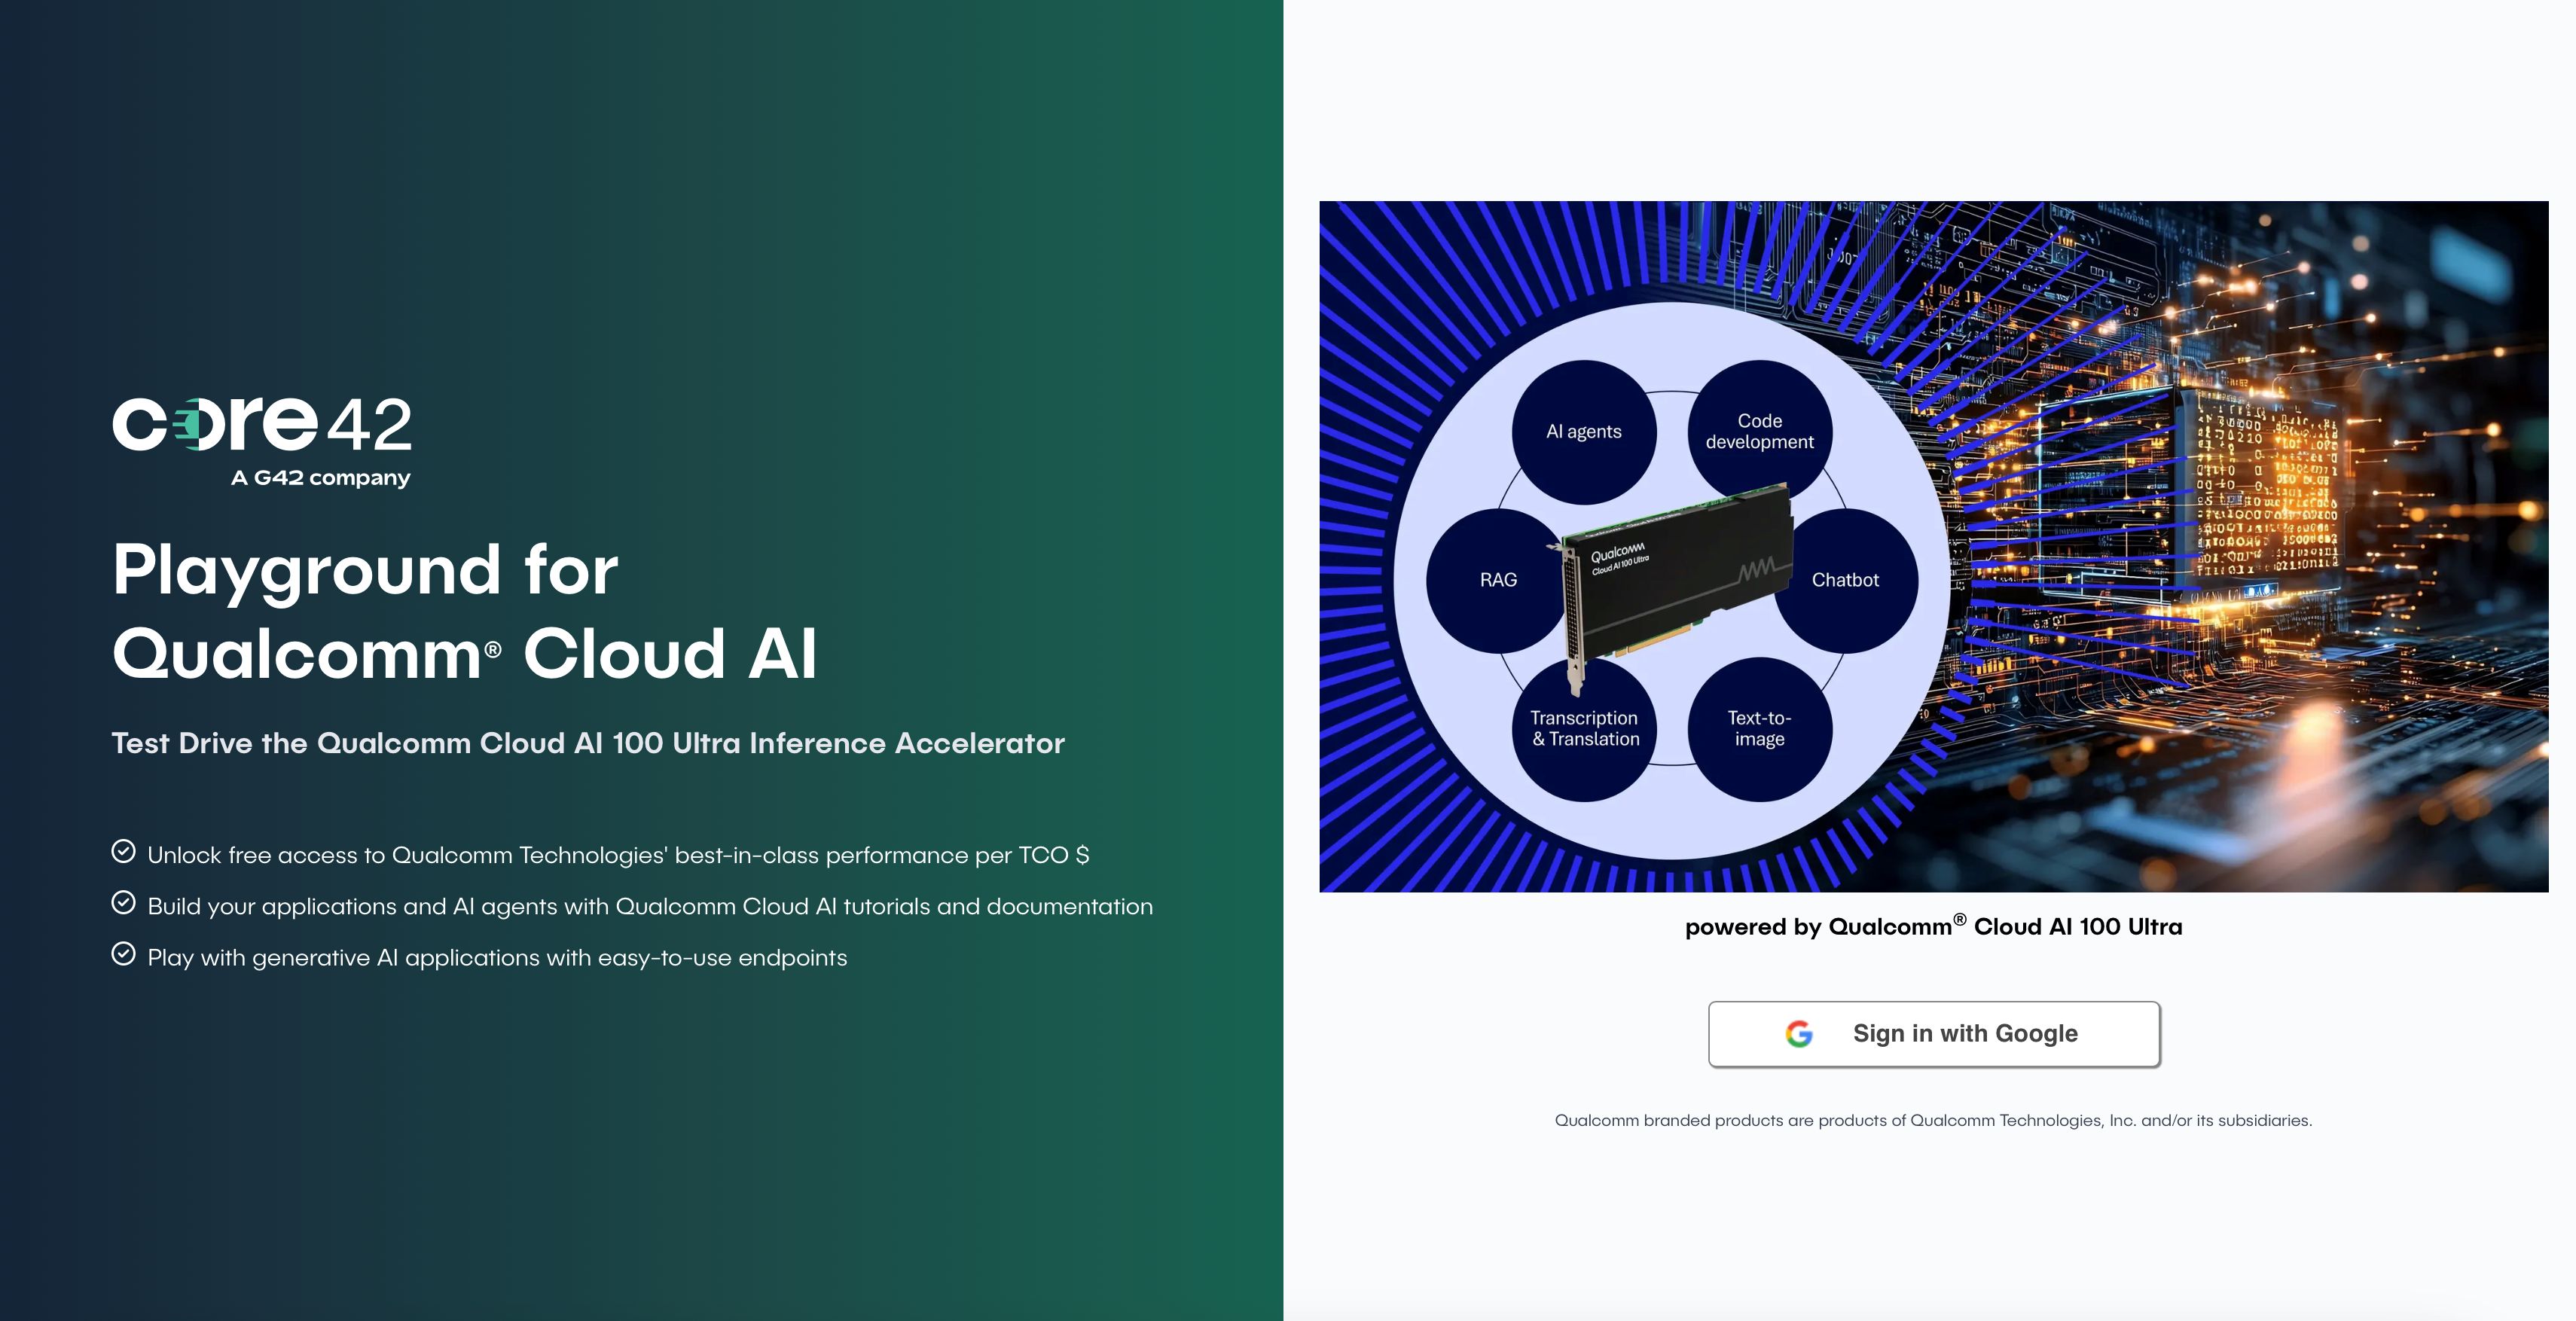Click the powered by Qualcomm caption
Viewport: 2576px width, 1321px height.
click(x=1934, y=926)
